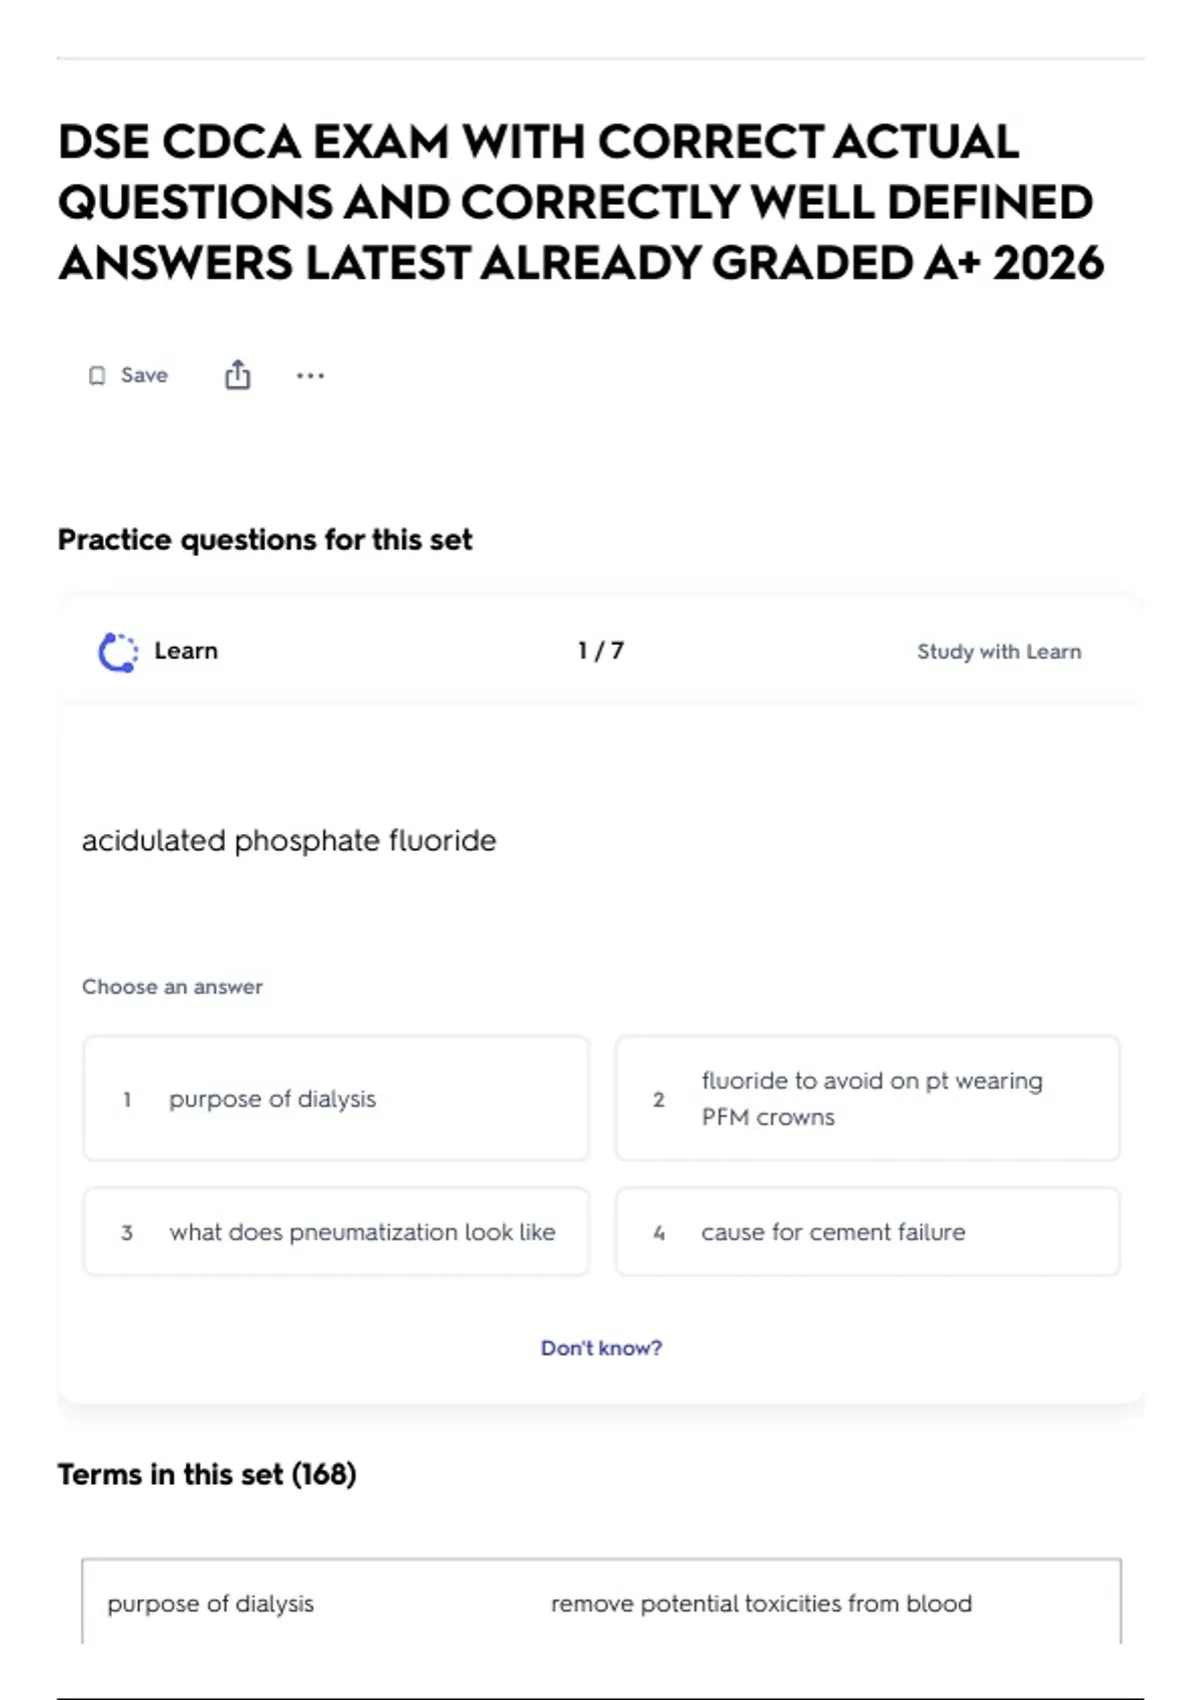Select 'cause for cement failure' option
This screenshot has width=1200, height=1700.
(868, 1232)
